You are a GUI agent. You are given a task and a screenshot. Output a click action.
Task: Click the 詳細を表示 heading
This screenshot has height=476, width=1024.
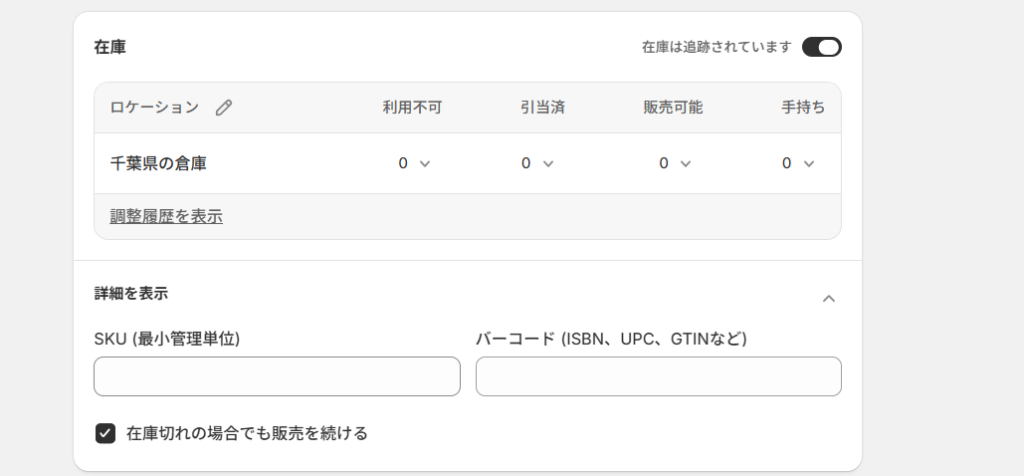click(131, 293)
